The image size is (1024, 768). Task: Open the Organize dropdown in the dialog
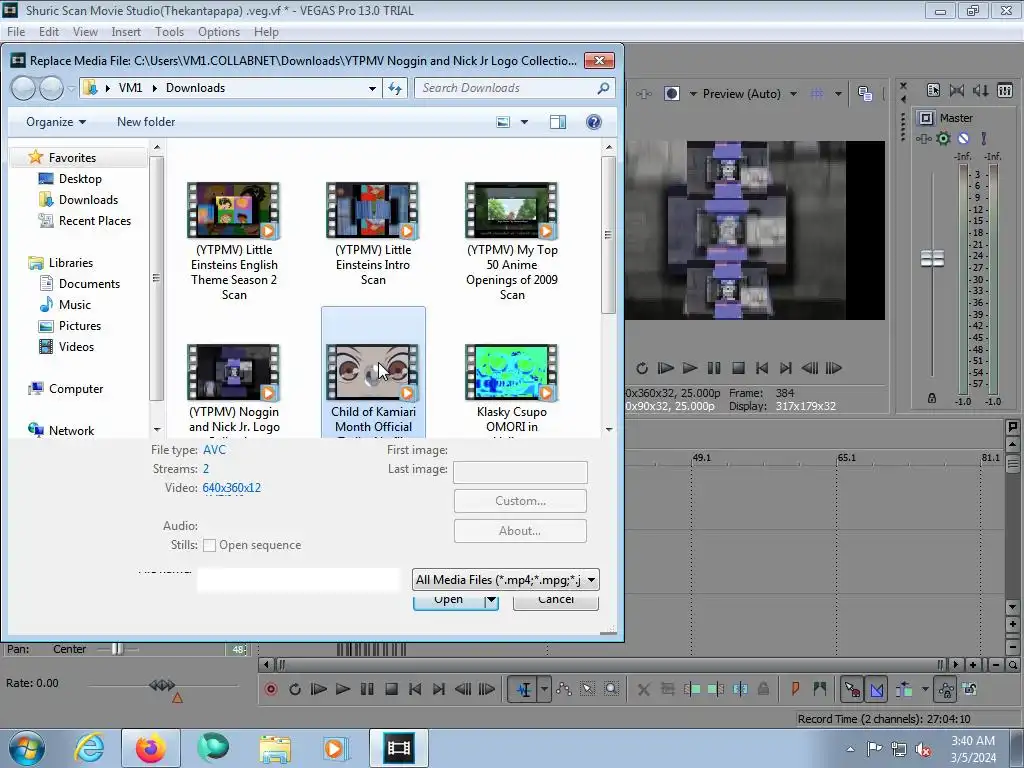point(56,122)
